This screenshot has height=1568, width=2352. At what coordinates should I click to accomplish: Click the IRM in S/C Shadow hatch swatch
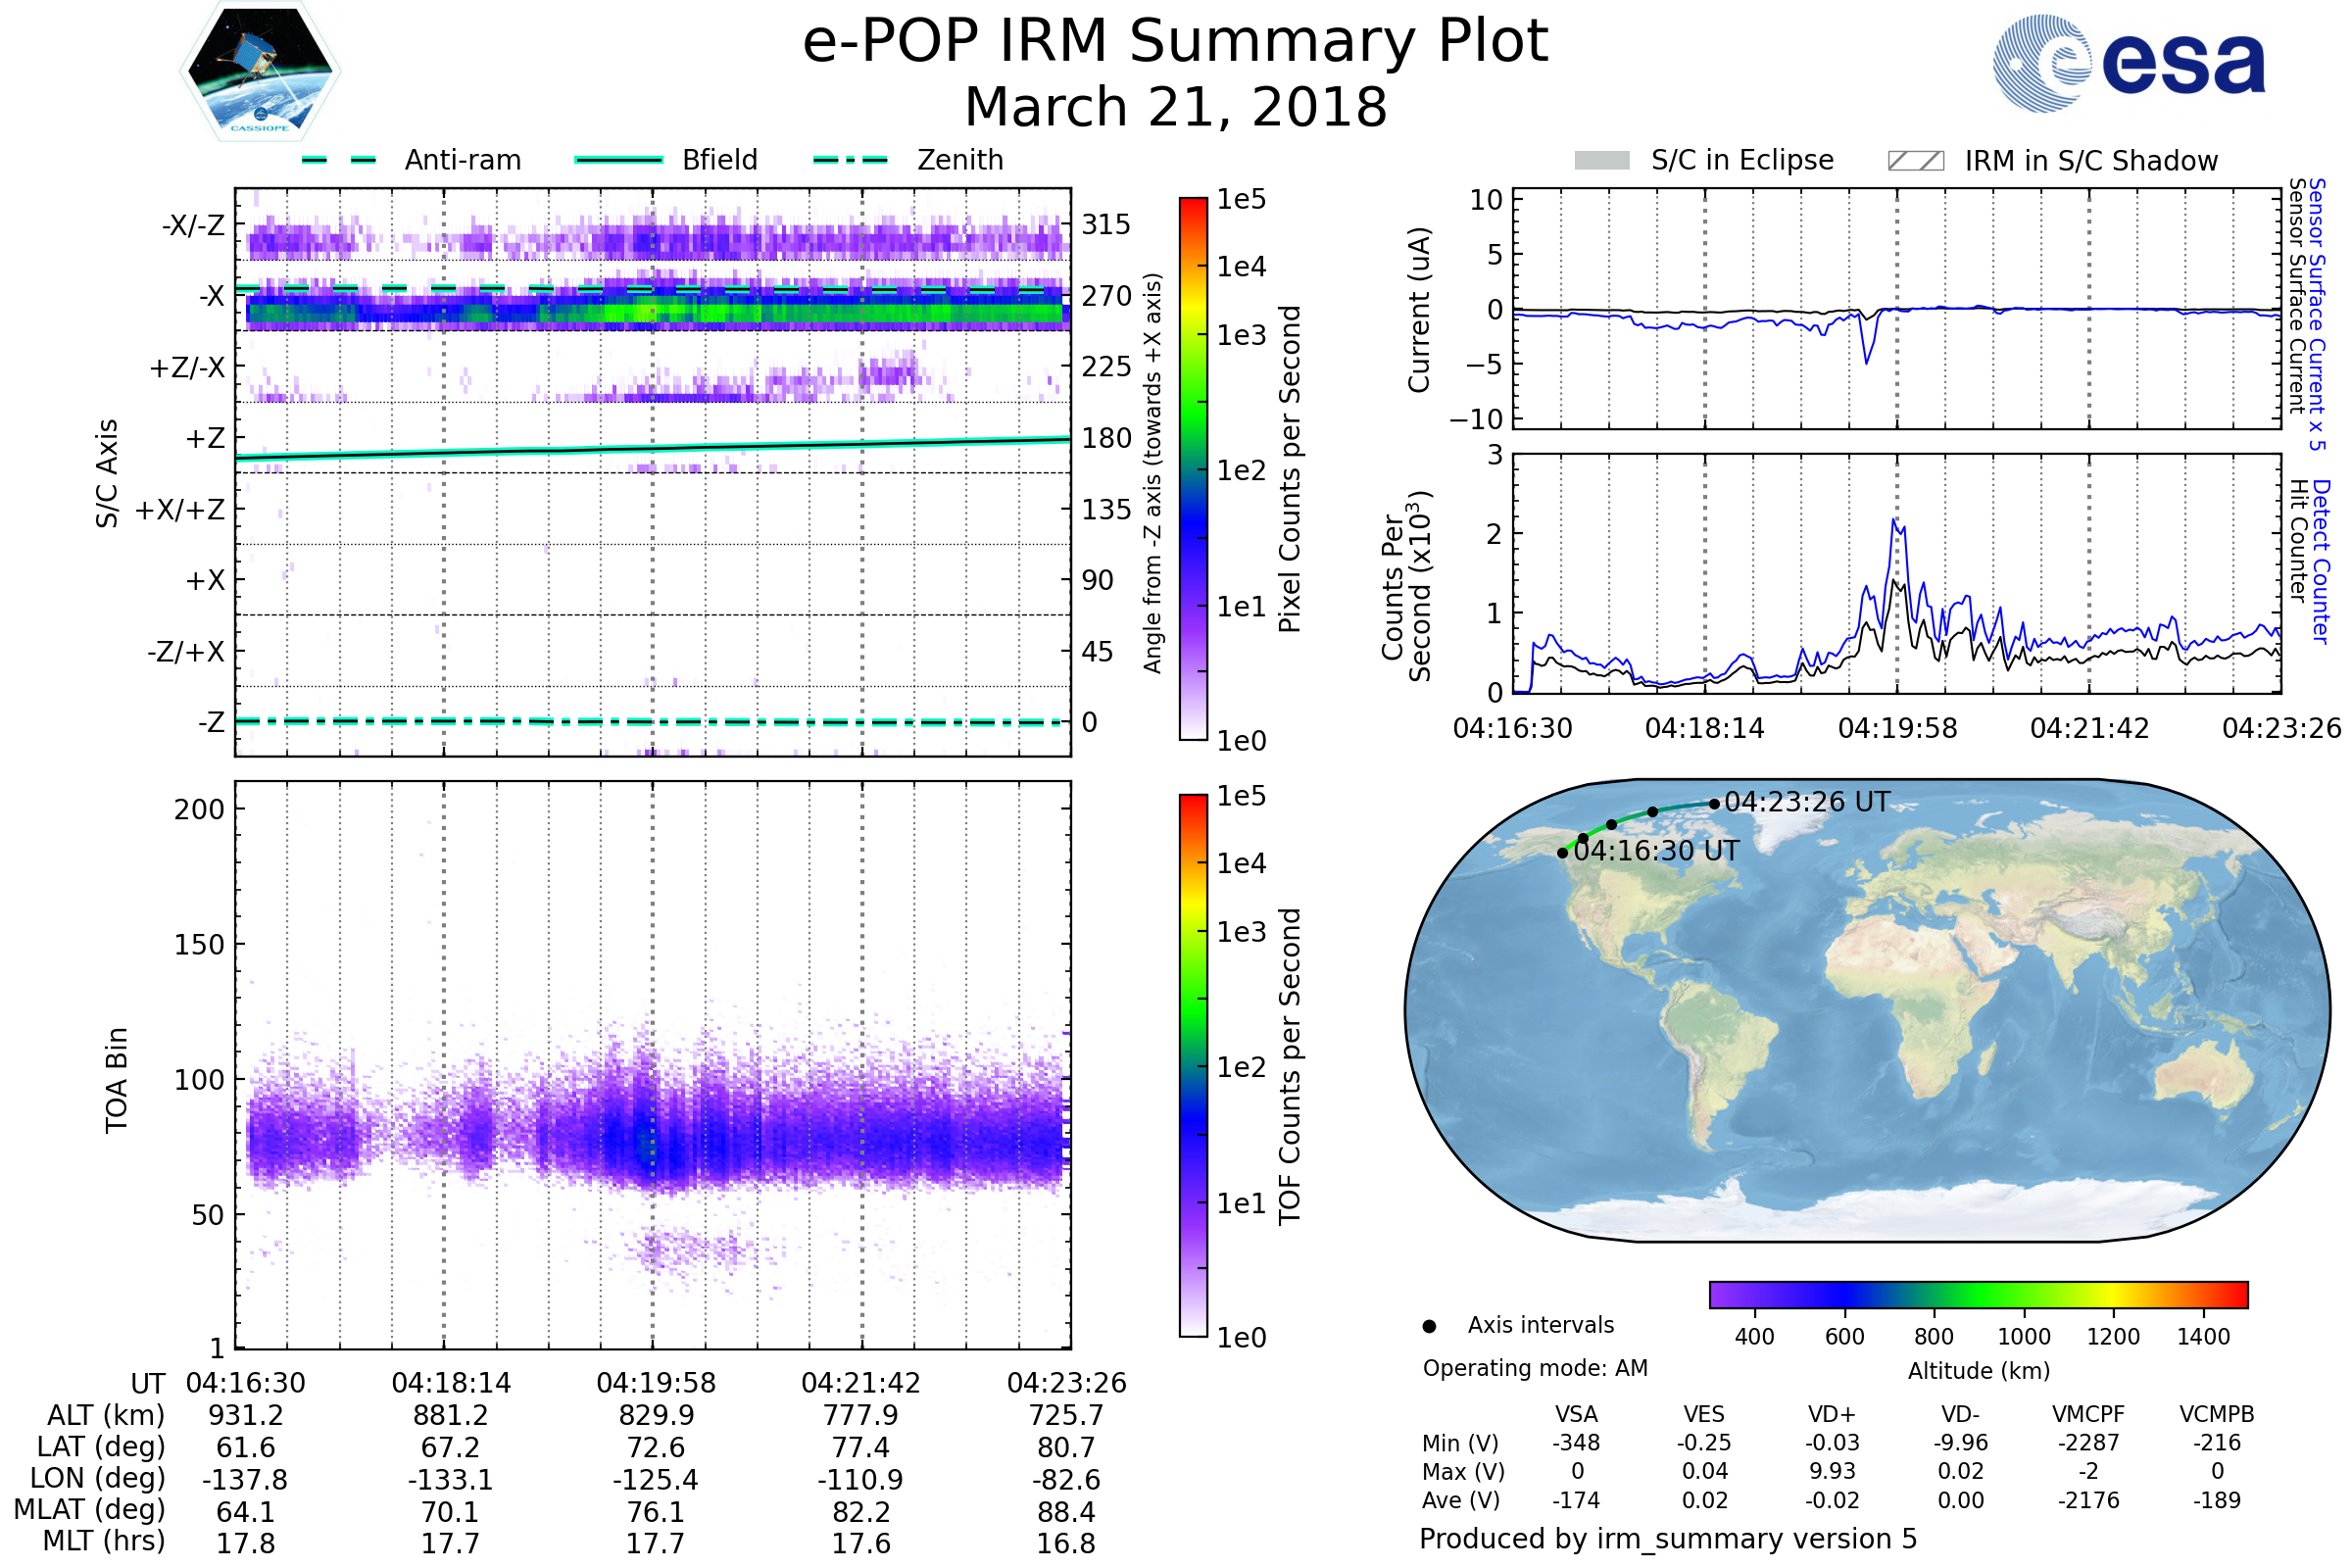click(x=1915, y=161)
